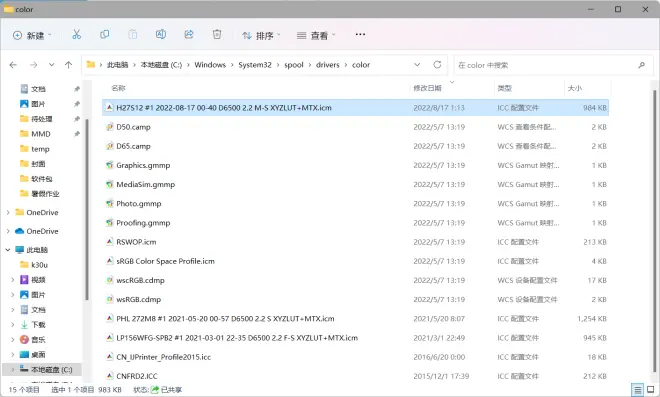The image size is (660, 397).
Task: Open the 查看 (View) dropdown
Action: (x=316, y=35)
